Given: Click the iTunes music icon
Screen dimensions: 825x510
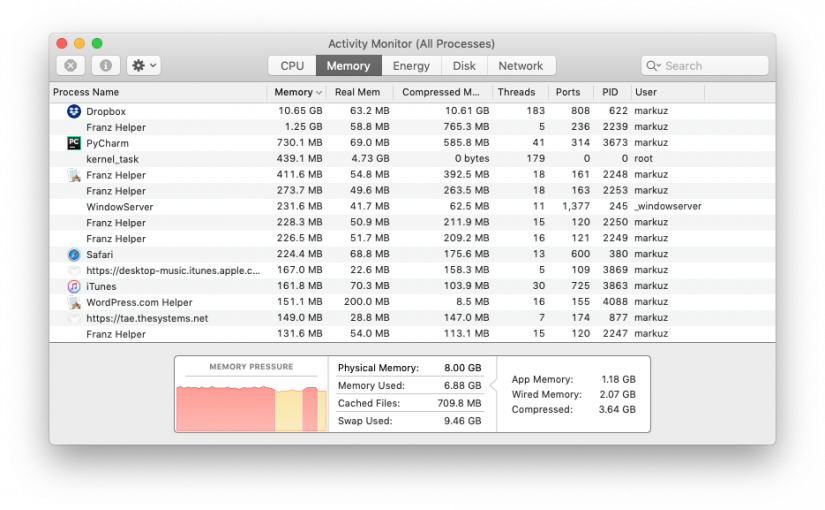Looking at the screenshot, I should click(x=74, y=286).
